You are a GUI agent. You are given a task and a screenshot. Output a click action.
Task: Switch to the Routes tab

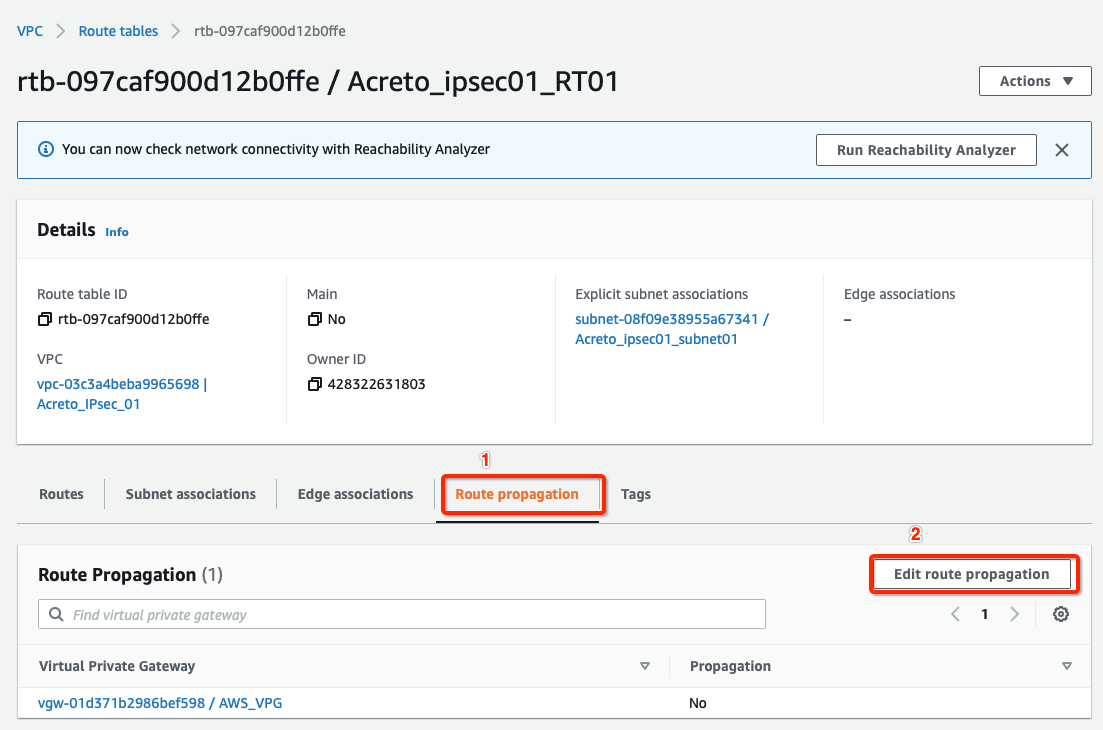coord(61,494)
